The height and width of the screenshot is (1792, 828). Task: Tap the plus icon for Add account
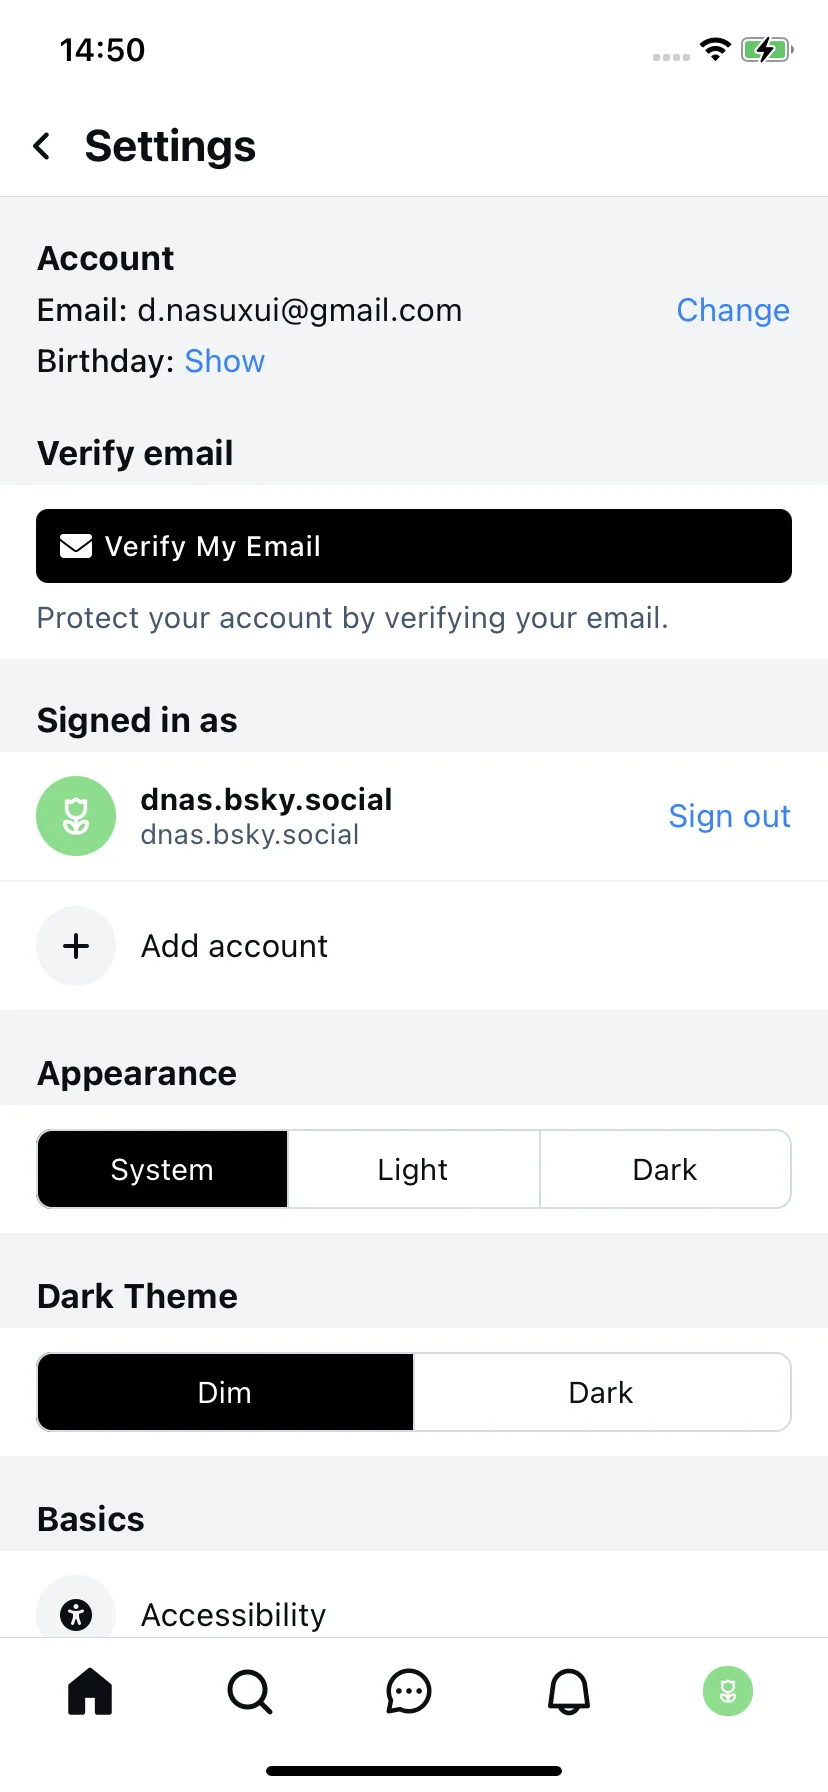76,946
